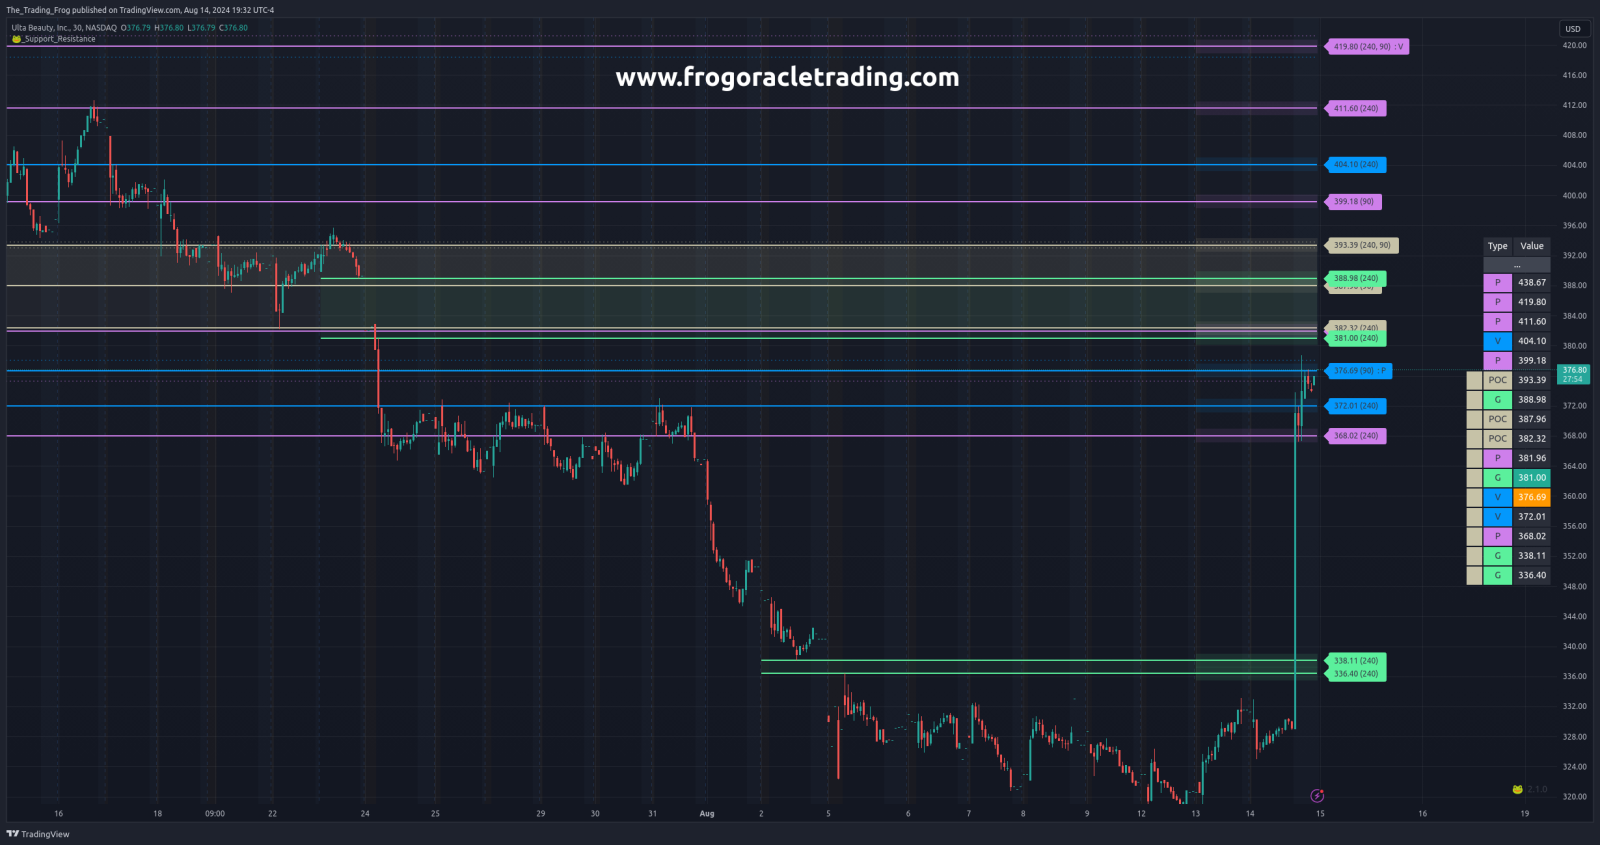Select the Support_Resistance indicator legend
Viewport: 1600px width, 845px height.
pos(59,39)
